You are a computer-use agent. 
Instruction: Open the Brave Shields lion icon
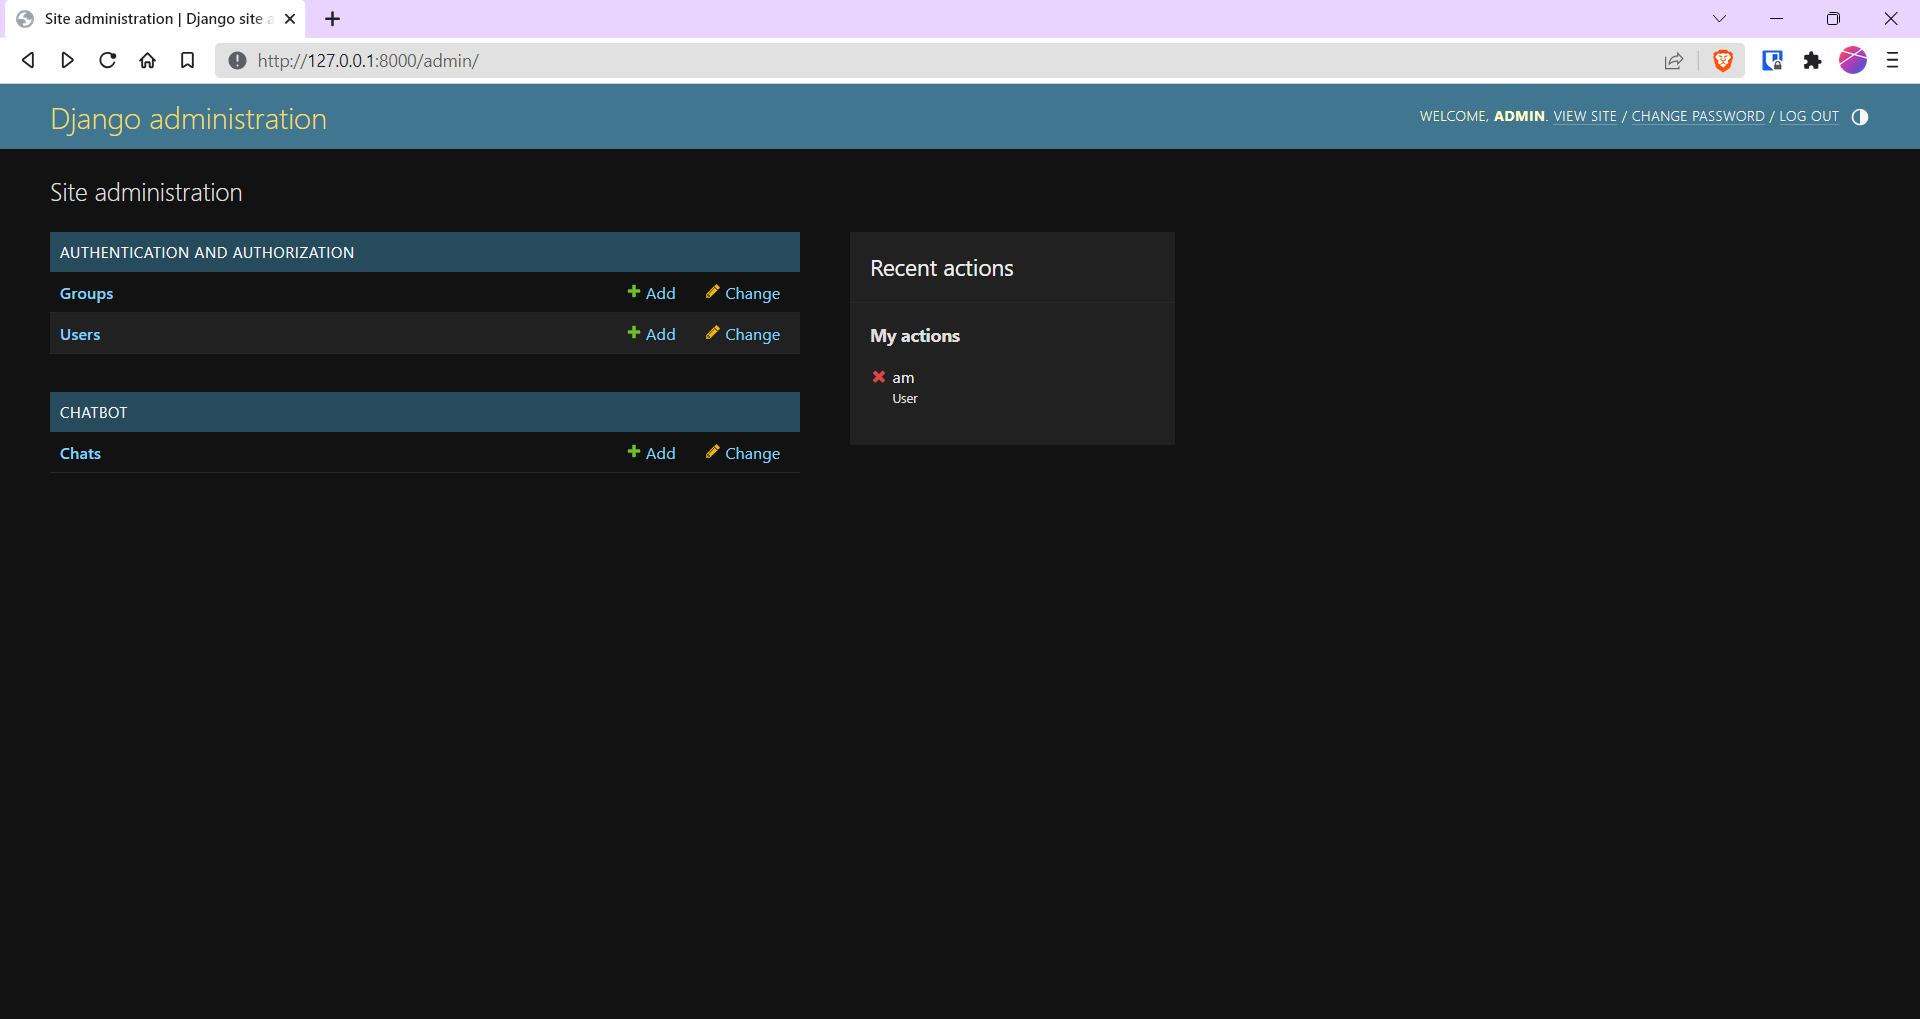[1723, 61]
